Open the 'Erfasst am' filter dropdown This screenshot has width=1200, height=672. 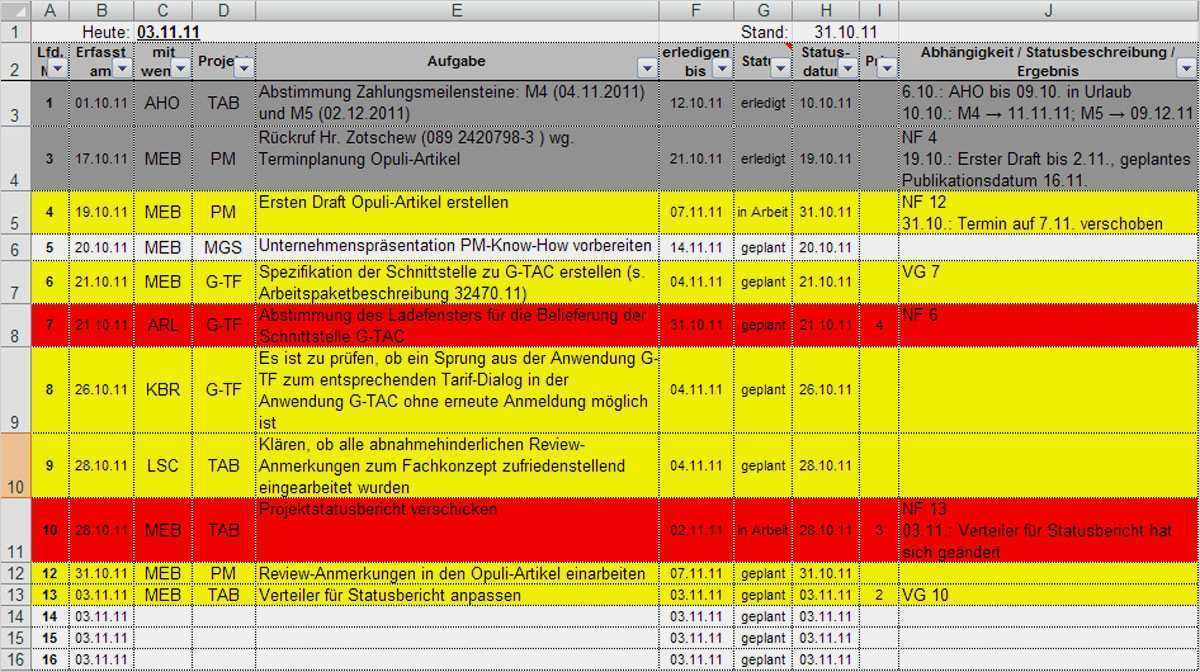pos(121,69)
